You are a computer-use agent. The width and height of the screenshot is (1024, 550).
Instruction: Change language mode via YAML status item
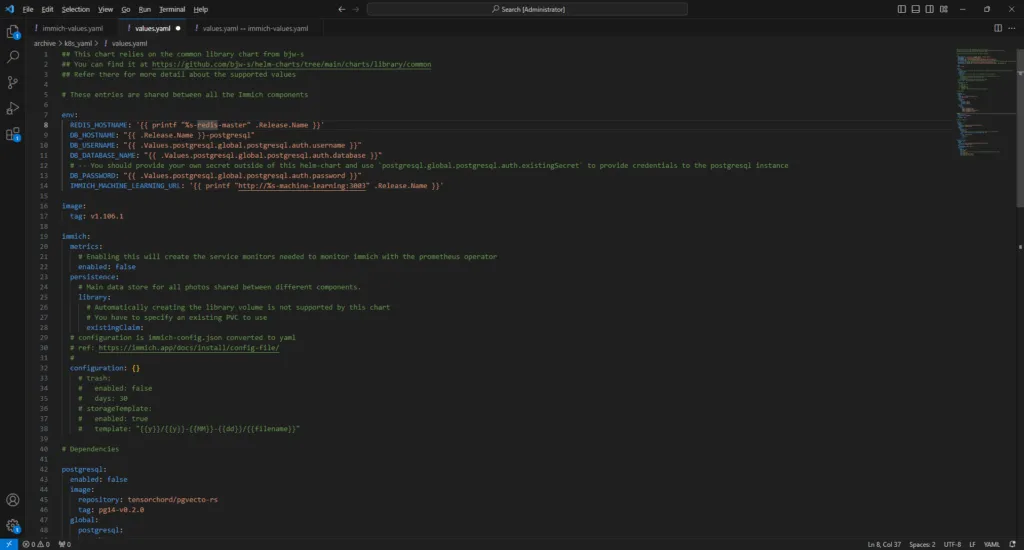(991, 544)
